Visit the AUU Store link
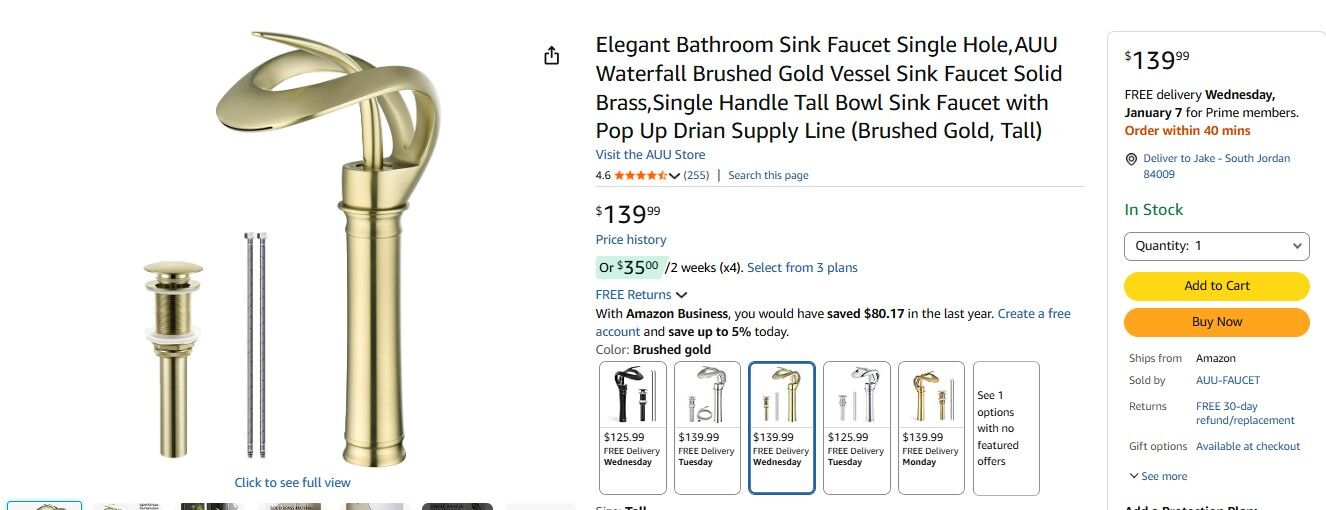Viewport: 1326px width, 510px height. pyautogui.click(x=650, y=155)
